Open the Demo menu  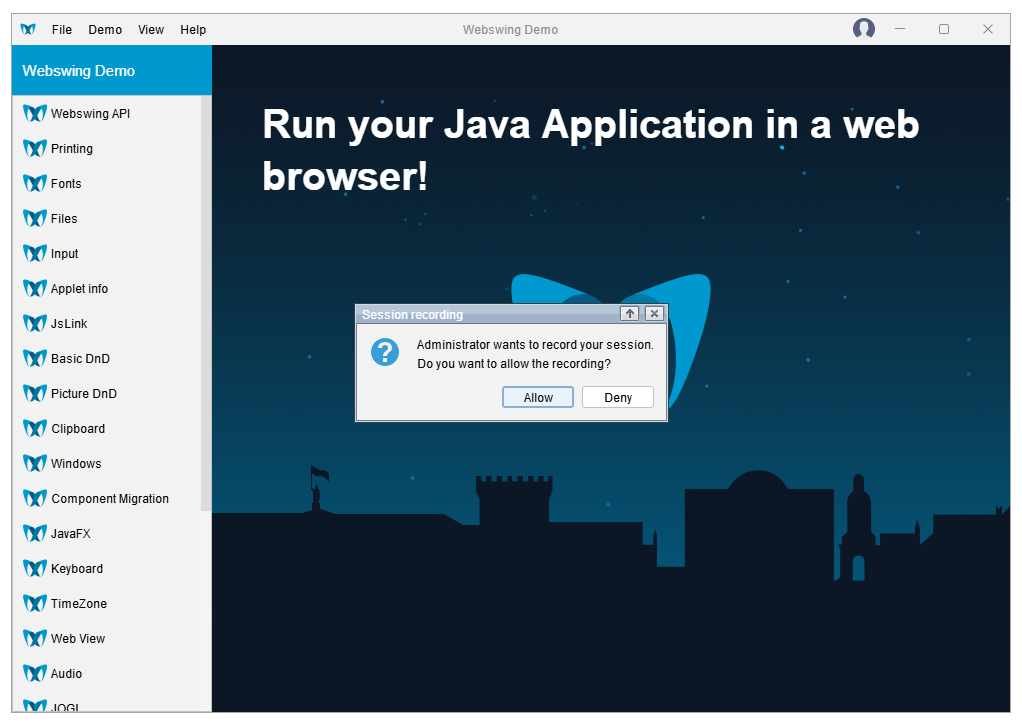coord(105,29)
